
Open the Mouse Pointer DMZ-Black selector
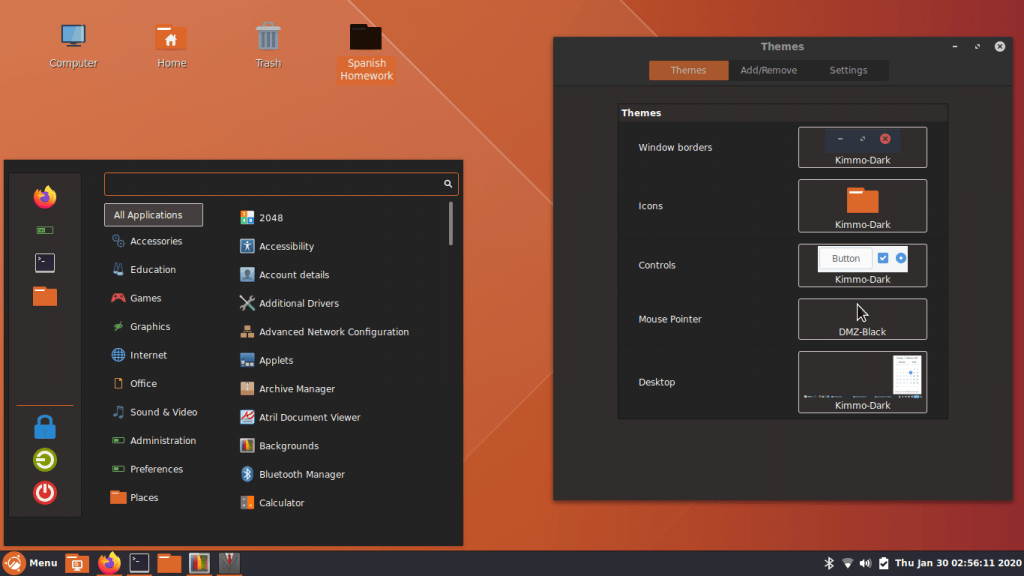click(x=862, y=319)
